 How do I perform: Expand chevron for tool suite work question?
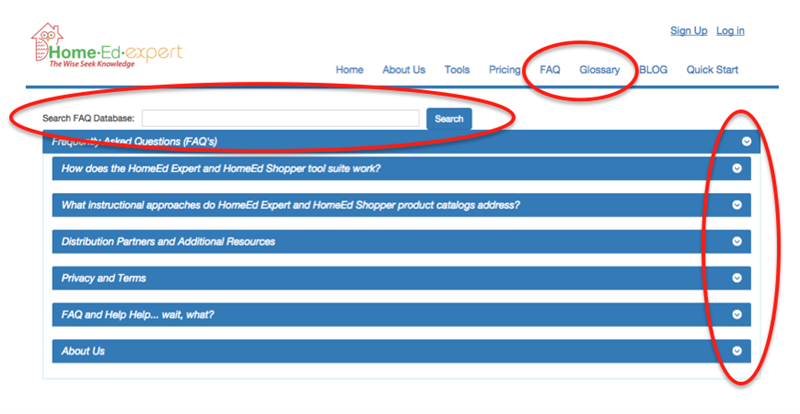tap(737, 168)
